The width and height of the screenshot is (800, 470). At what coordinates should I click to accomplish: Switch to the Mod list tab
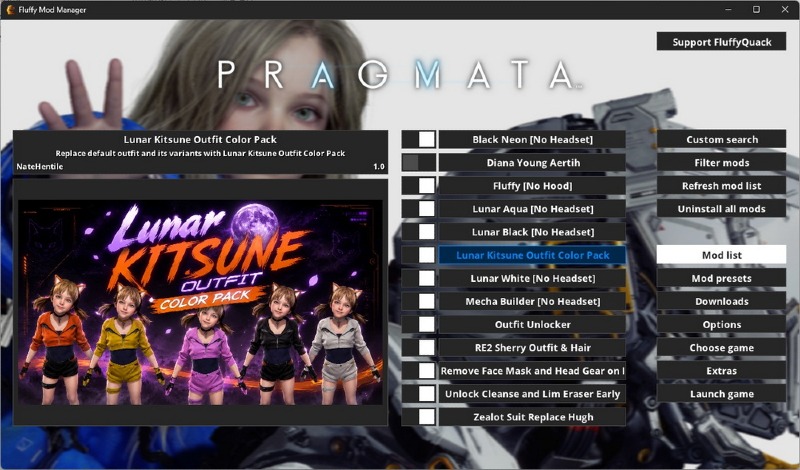tap(721, 255)
